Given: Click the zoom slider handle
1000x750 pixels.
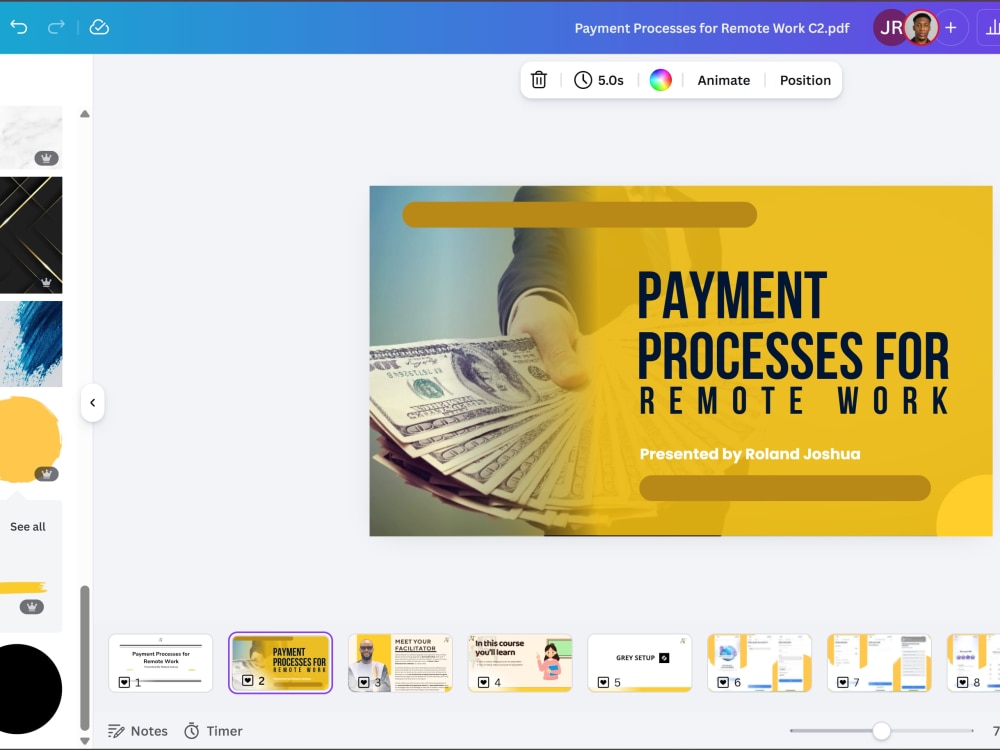Looking at the screenshot, I should click(x=881, y=731).
